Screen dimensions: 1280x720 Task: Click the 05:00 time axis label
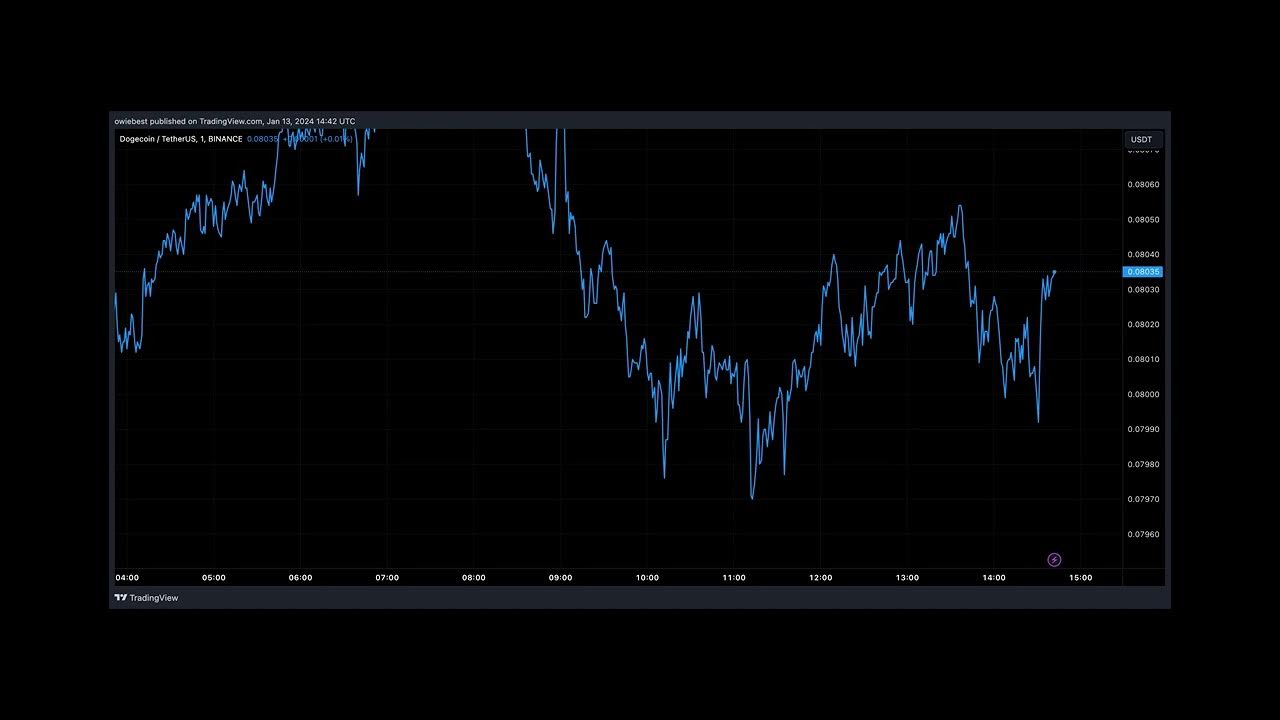pyautogui.click(x=214, y=577)
